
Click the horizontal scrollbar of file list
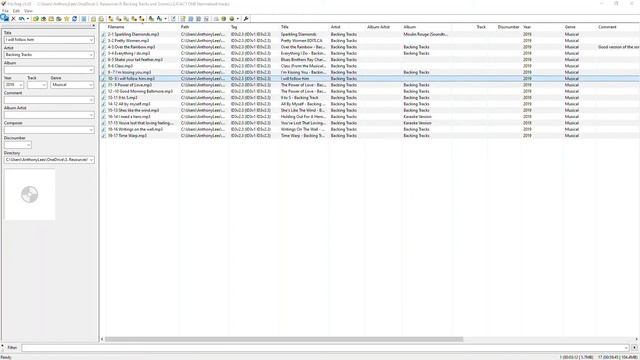coord(284,339)
